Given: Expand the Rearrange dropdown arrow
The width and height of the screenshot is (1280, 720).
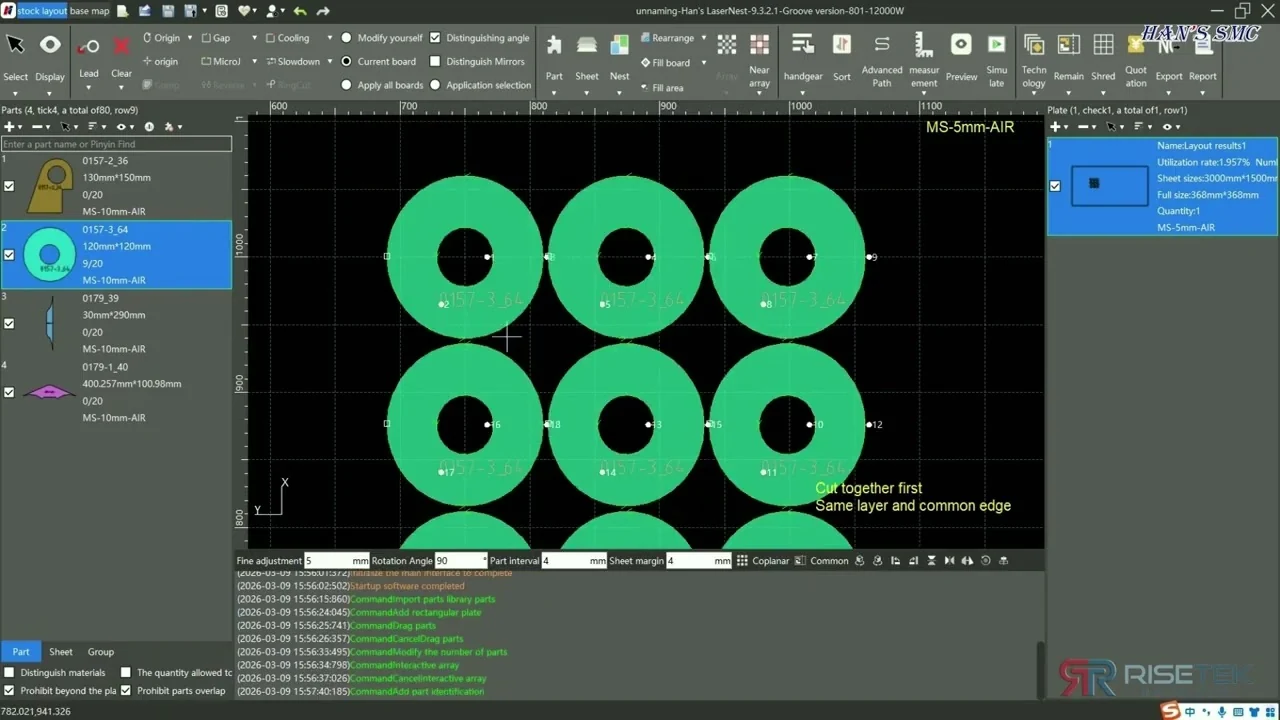Looking at the screenshot, I should tap(703, 38).
